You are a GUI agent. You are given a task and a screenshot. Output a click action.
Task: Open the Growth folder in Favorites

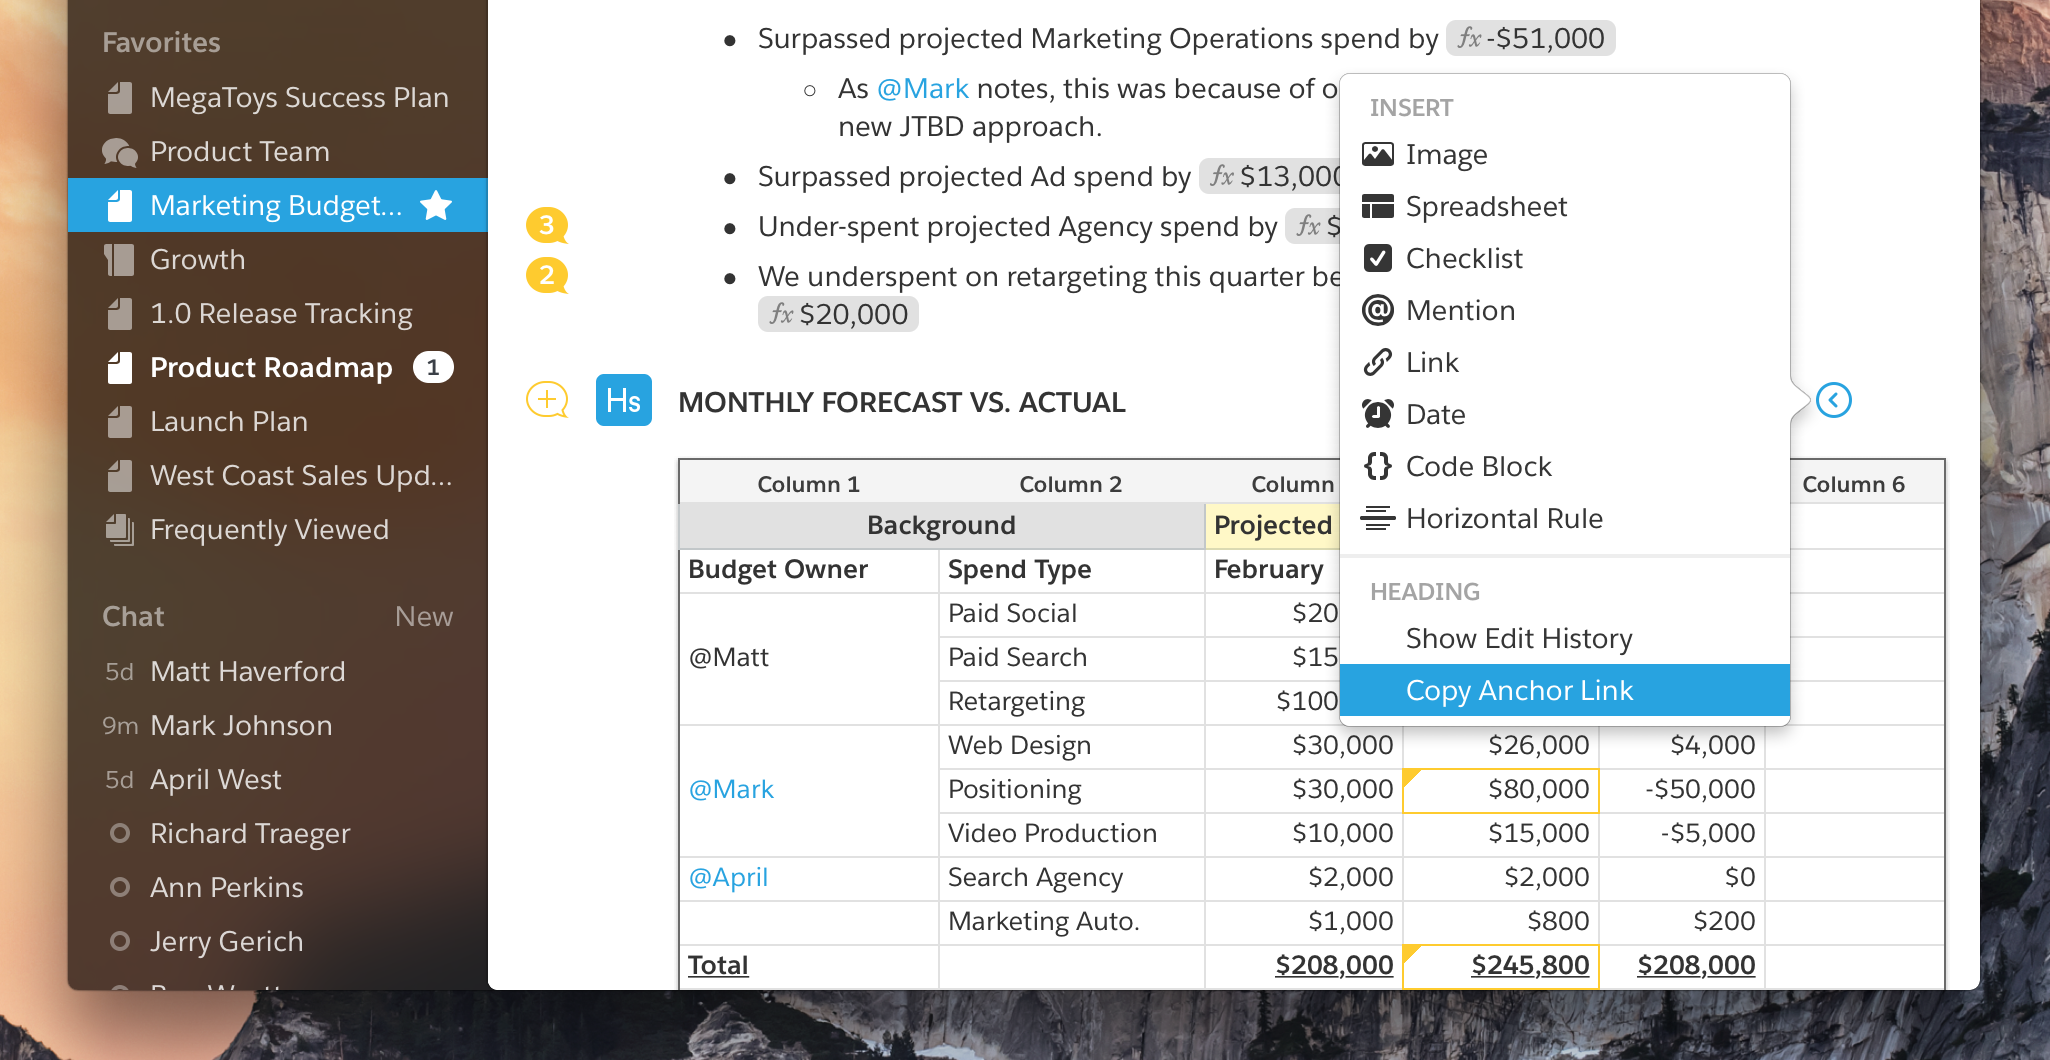pyautogui.click(x=197, y=260)
